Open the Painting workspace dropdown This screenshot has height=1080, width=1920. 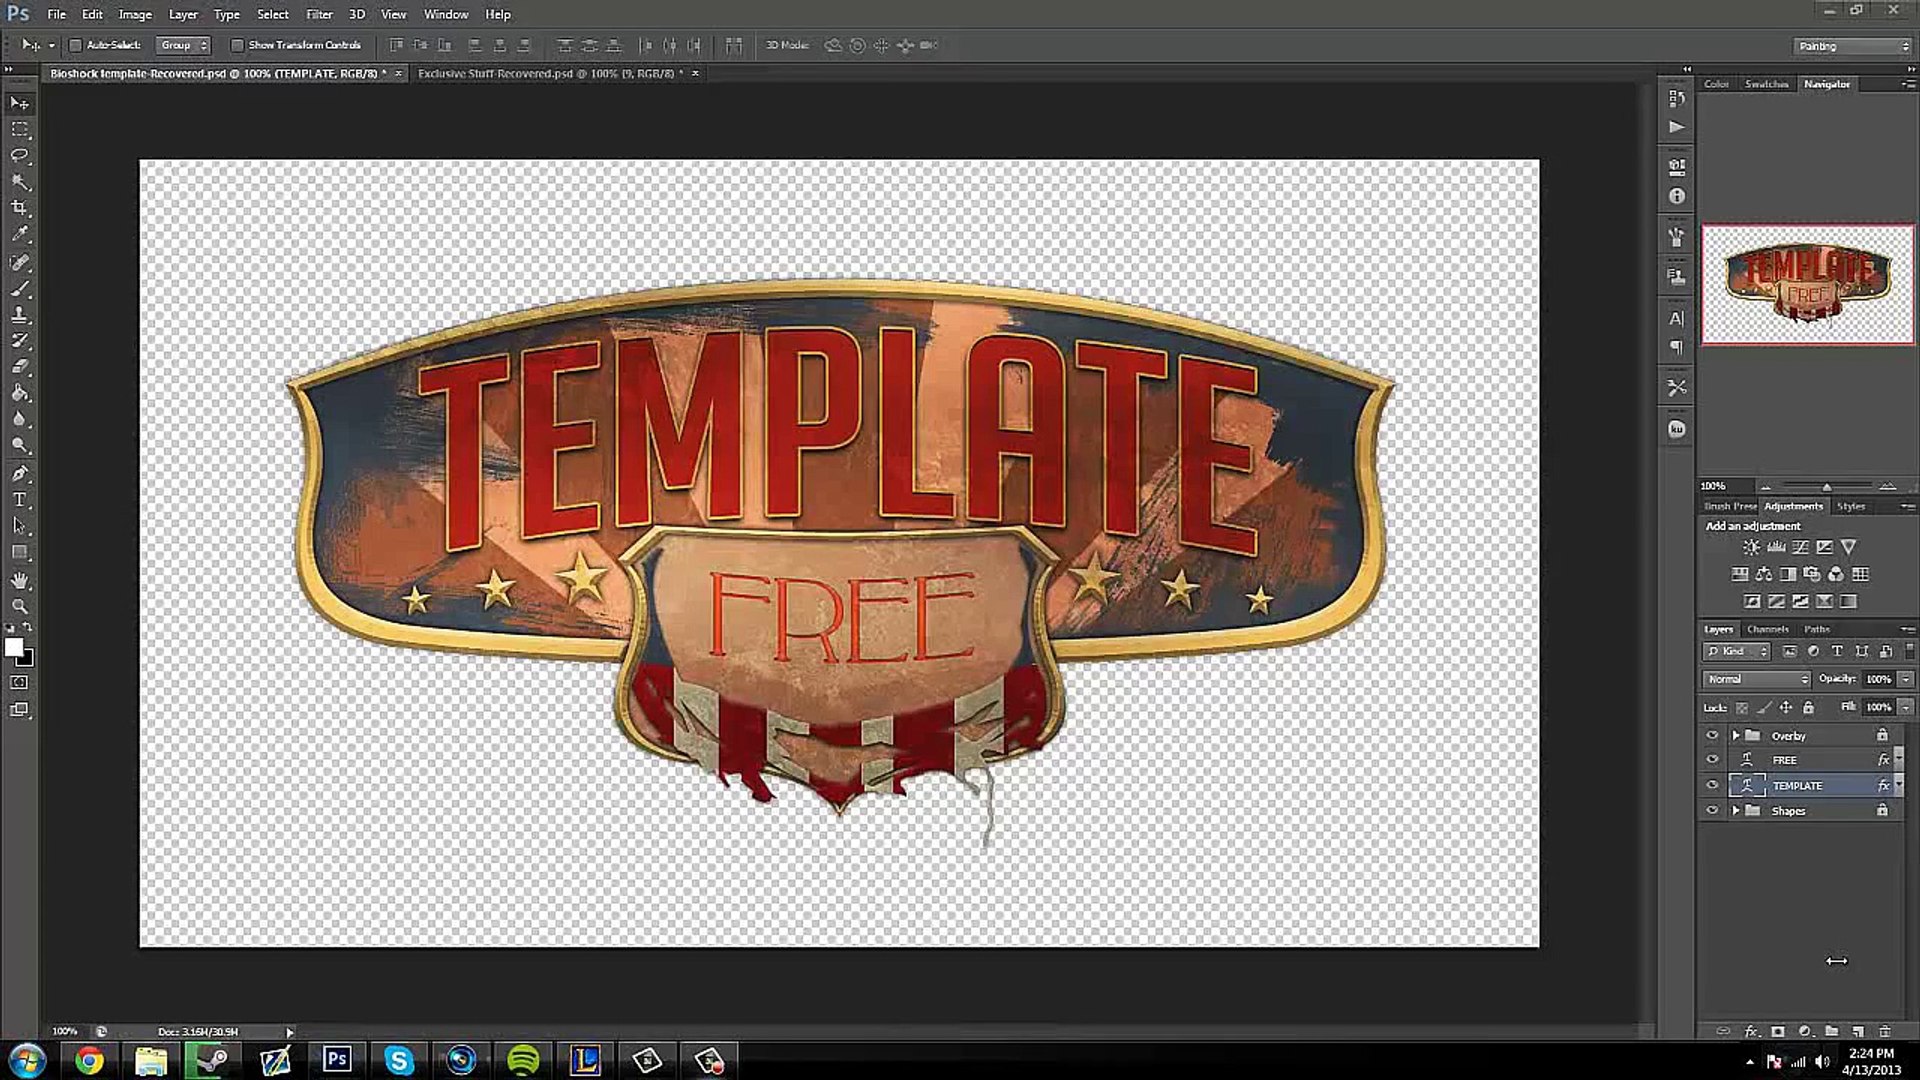[x=1852, y=46]
